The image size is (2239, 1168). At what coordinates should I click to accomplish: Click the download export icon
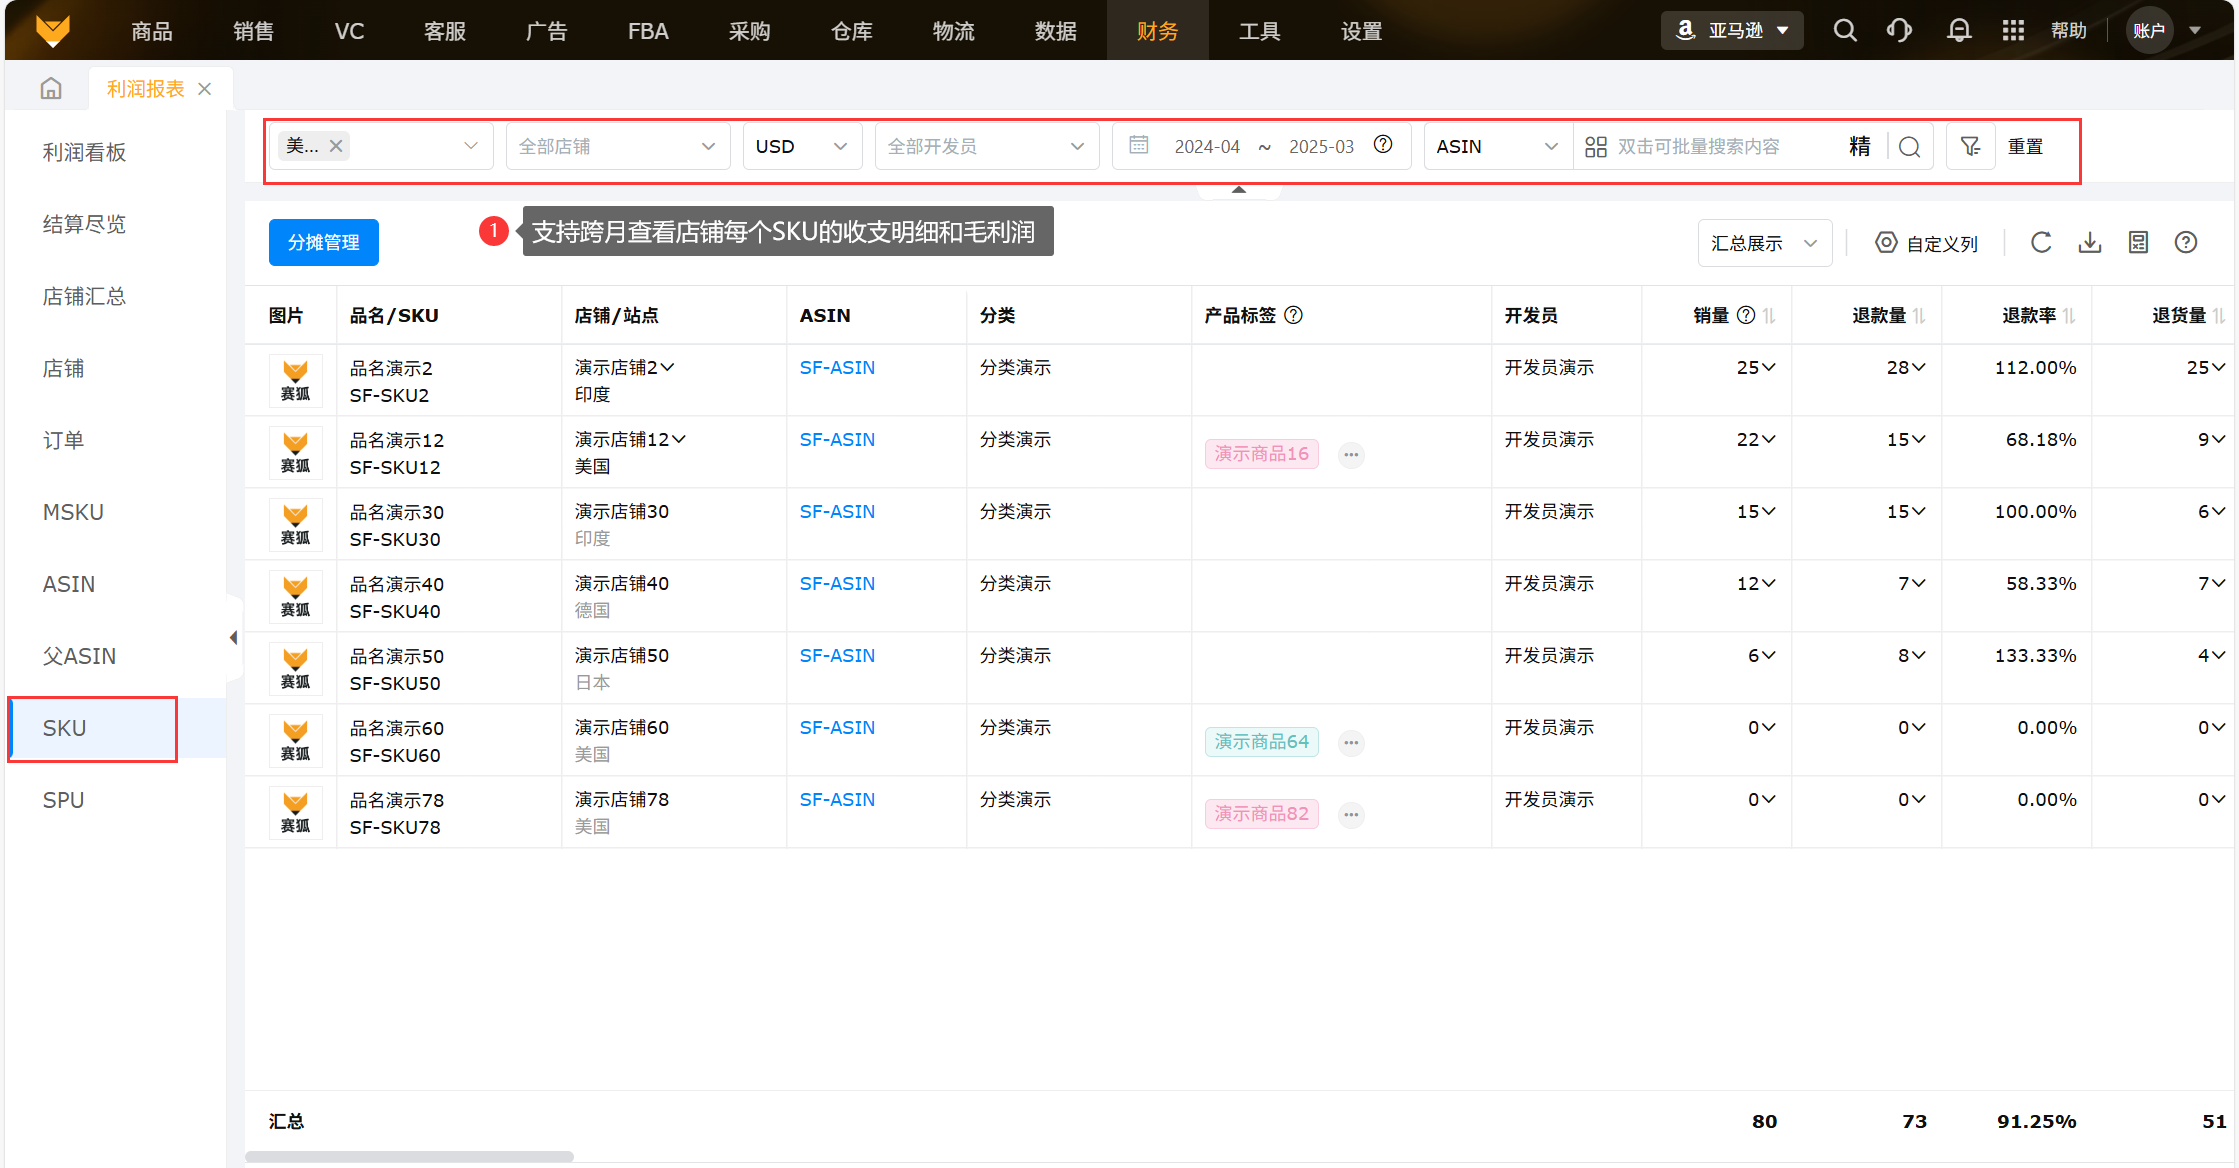(2090, 243)
